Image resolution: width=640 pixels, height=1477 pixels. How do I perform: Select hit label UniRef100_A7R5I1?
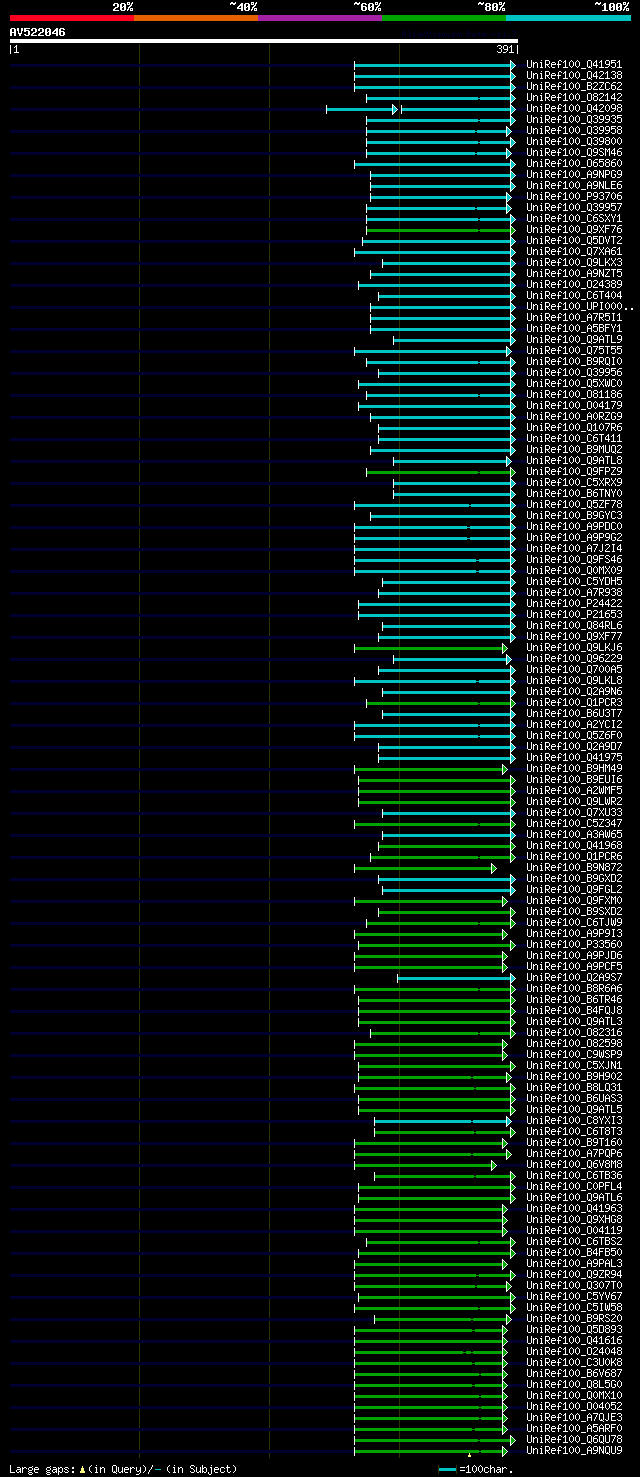tap(574, 317)
